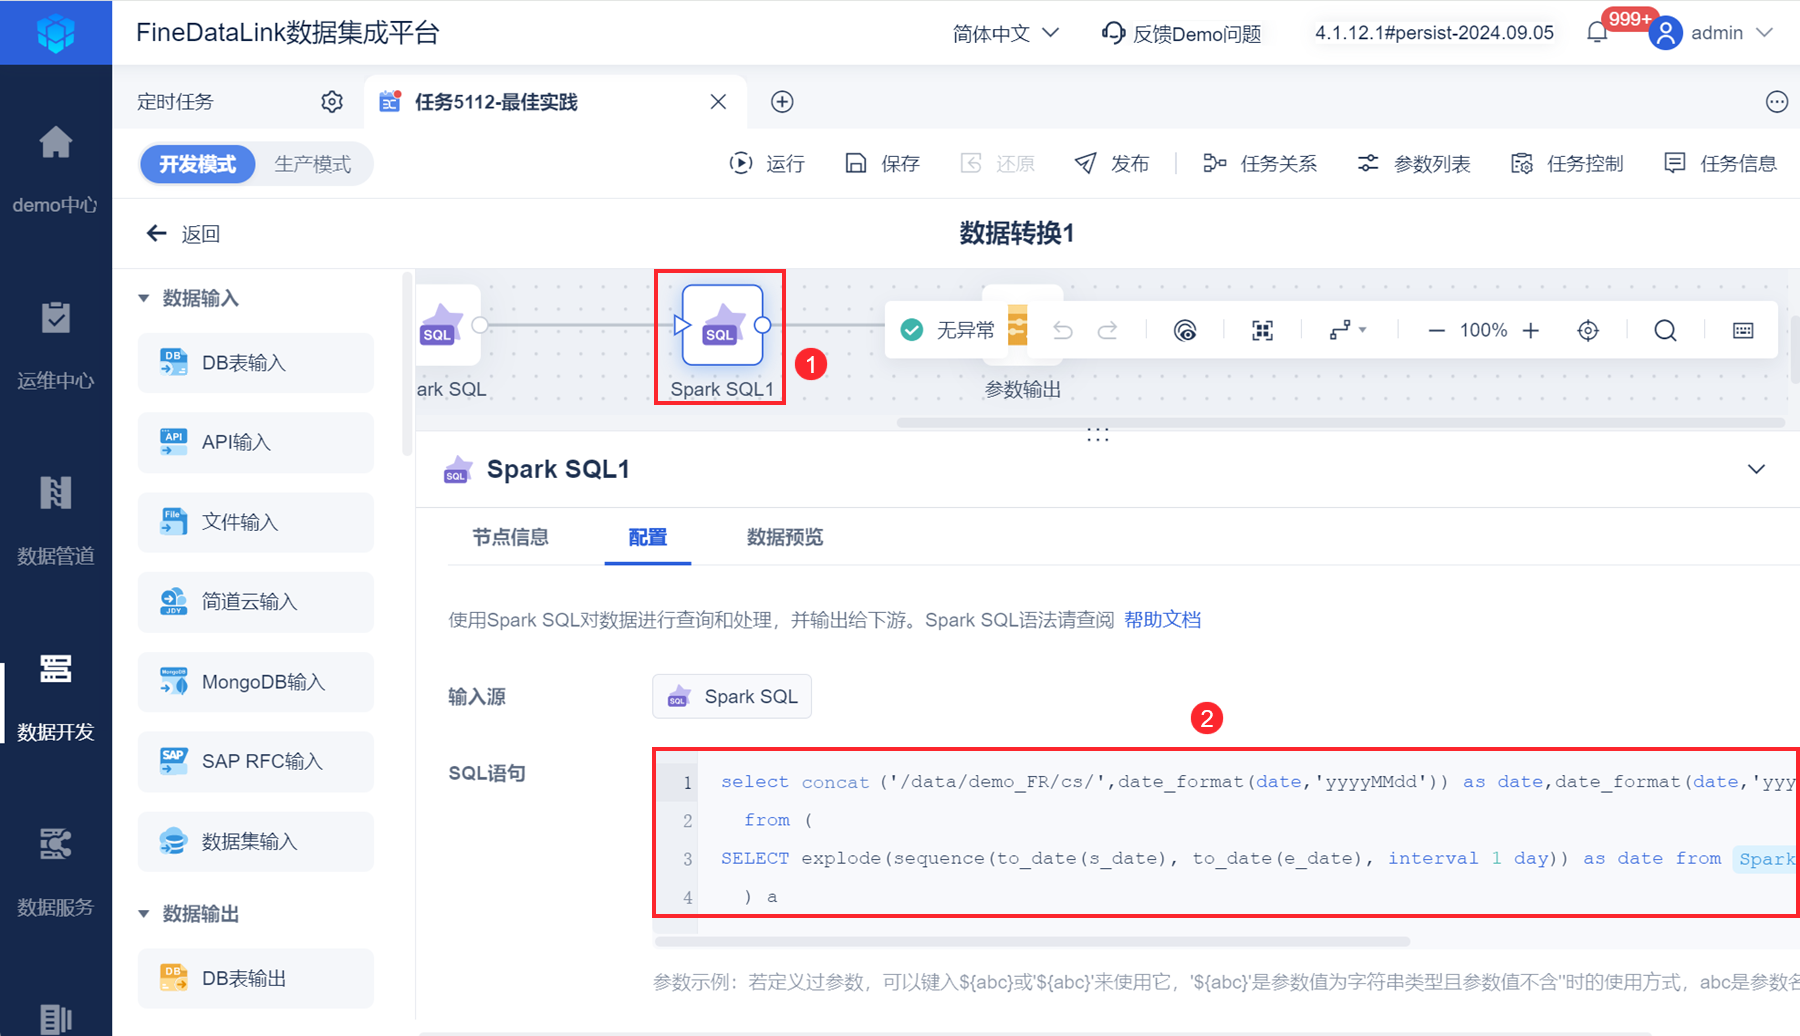Open canvas search magnifier
This screenshot has width=1800, height=1036.
tap(1665, 330)
